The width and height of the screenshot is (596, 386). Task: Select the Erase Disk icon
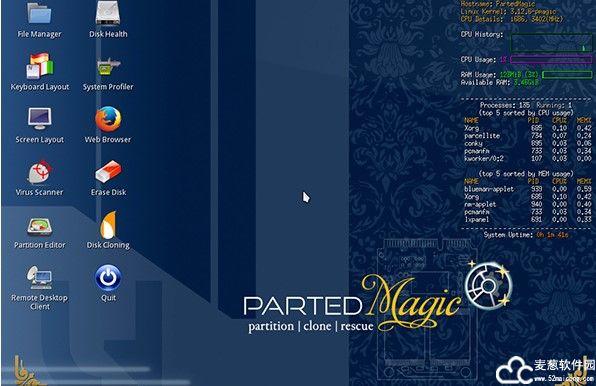[108, 178]
